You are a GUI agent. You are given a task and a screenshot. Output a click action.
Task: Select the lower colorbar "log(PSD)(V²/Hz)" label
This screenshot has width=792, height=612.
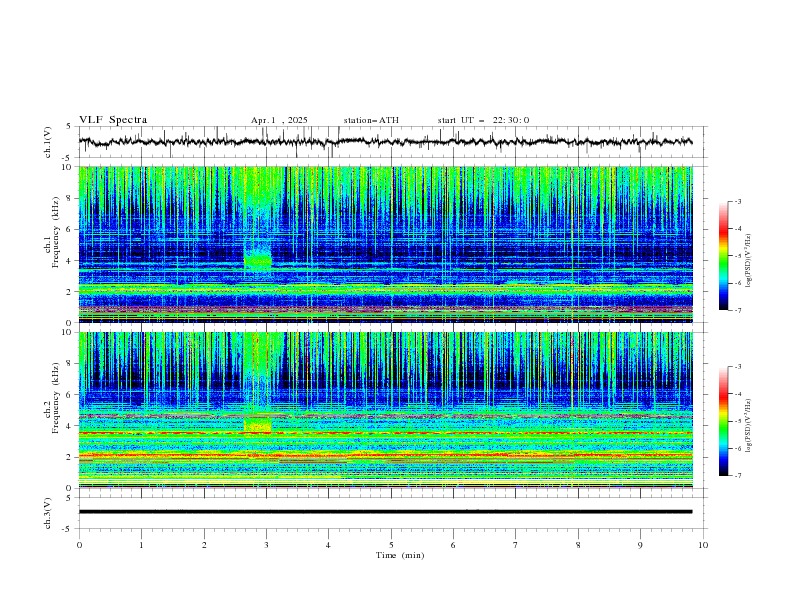[749, 425]
